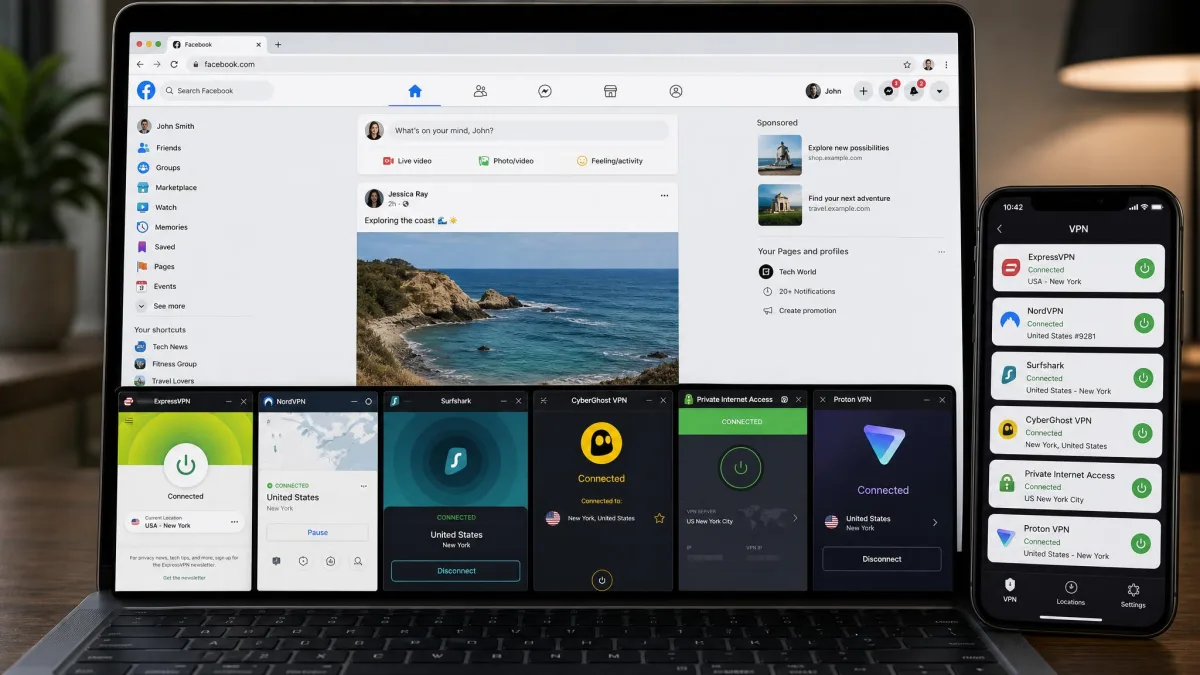Open options menu on Jessica Ray's post
The width and height of the screenshot is (1200, 675).
(664, 195)
